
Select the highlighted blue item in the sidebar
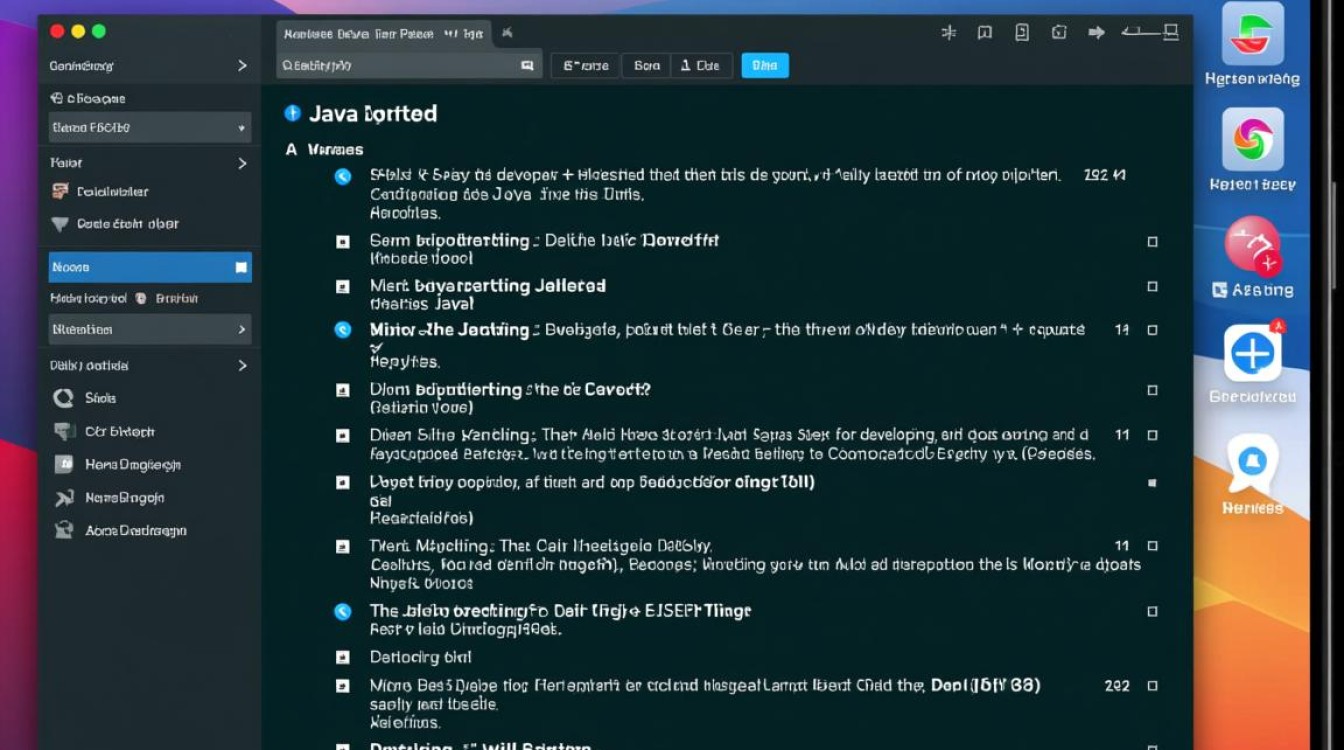140,268
